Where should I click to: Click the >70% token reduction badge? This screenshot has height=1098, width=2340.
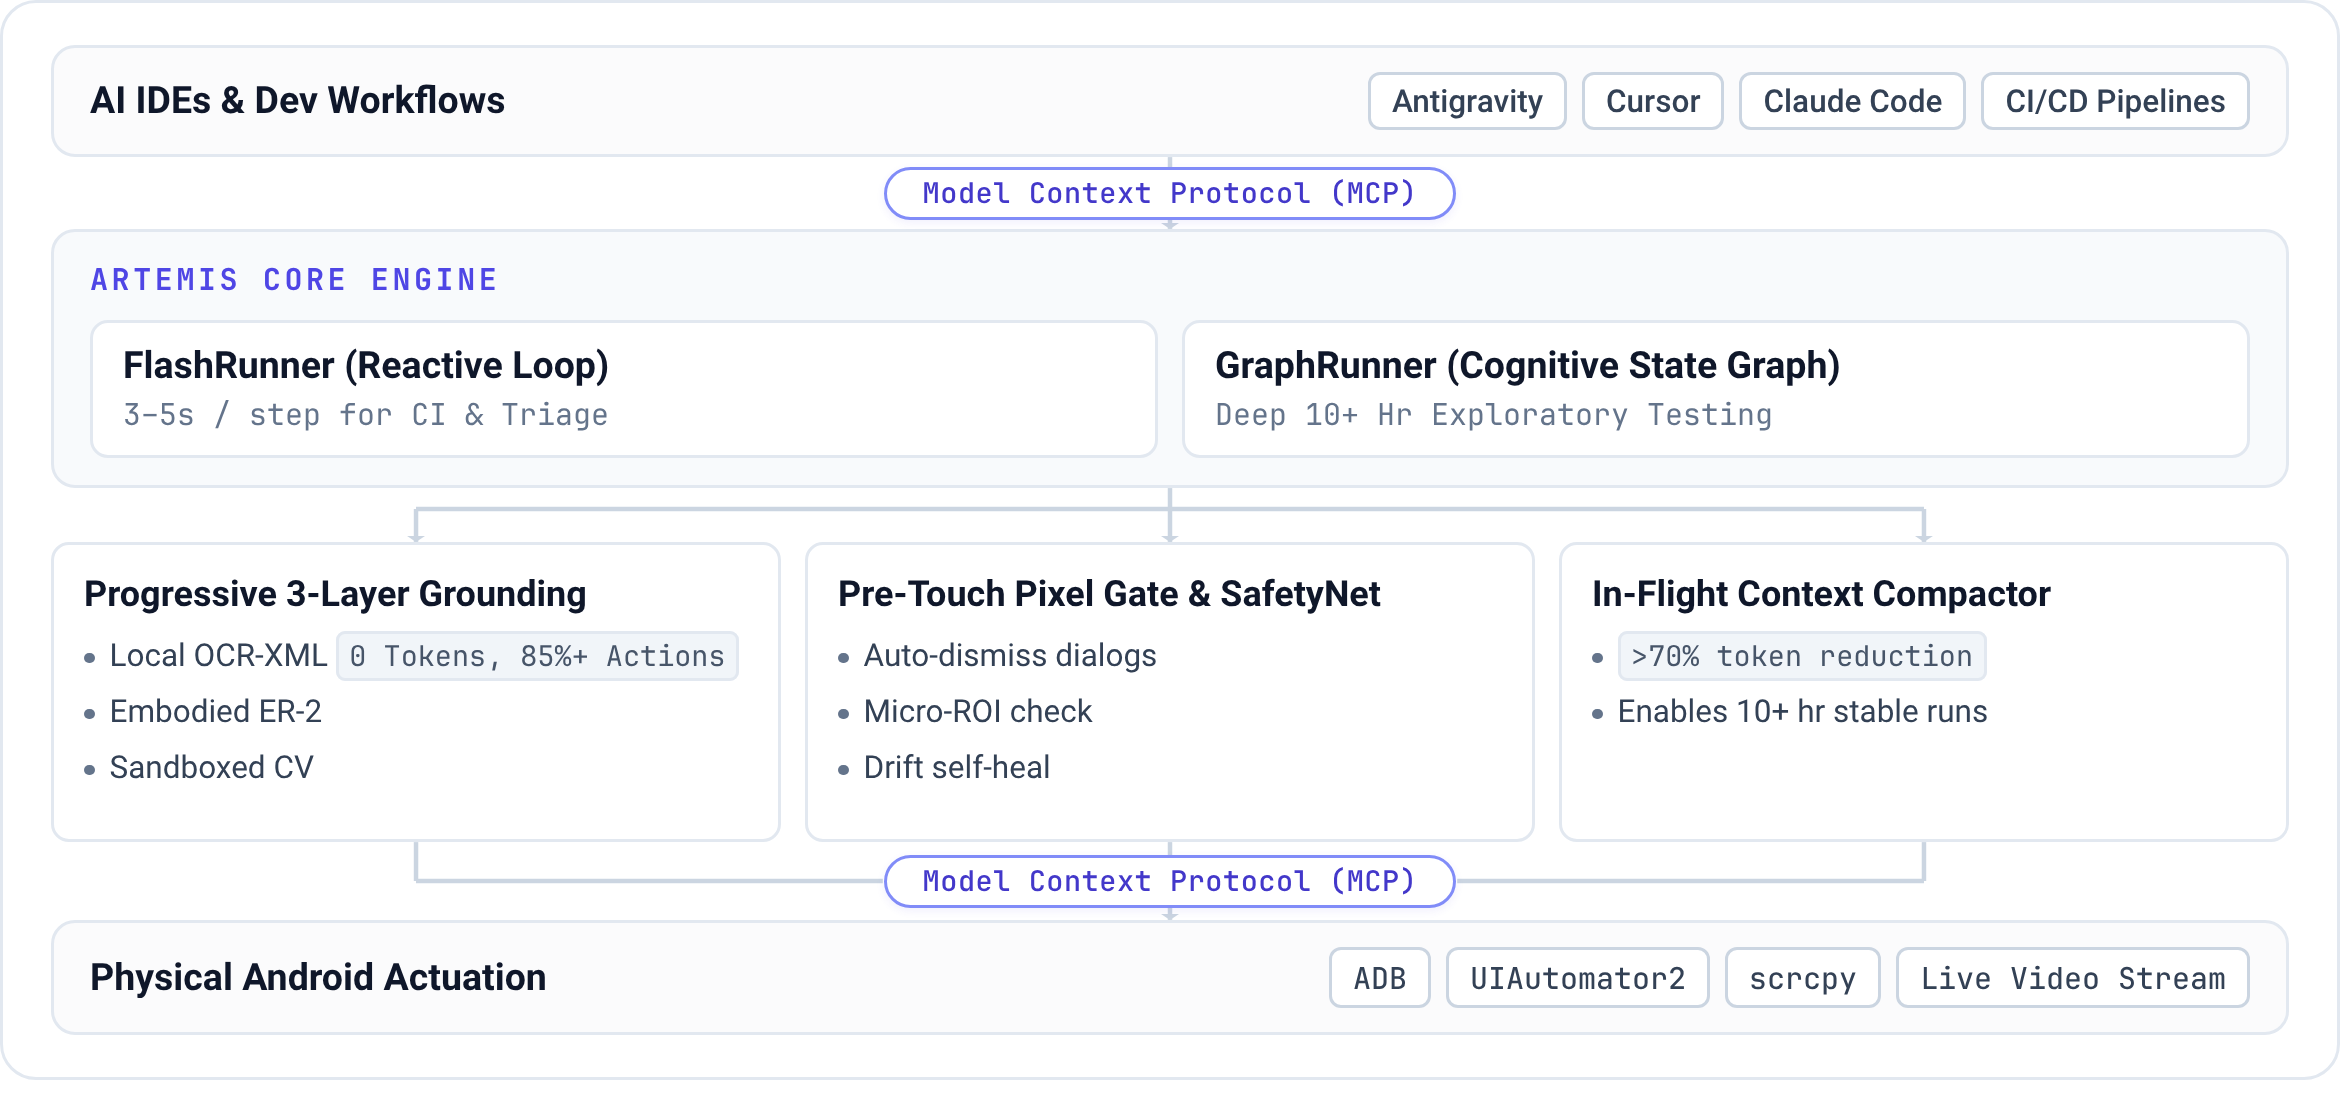point(1802,656)
